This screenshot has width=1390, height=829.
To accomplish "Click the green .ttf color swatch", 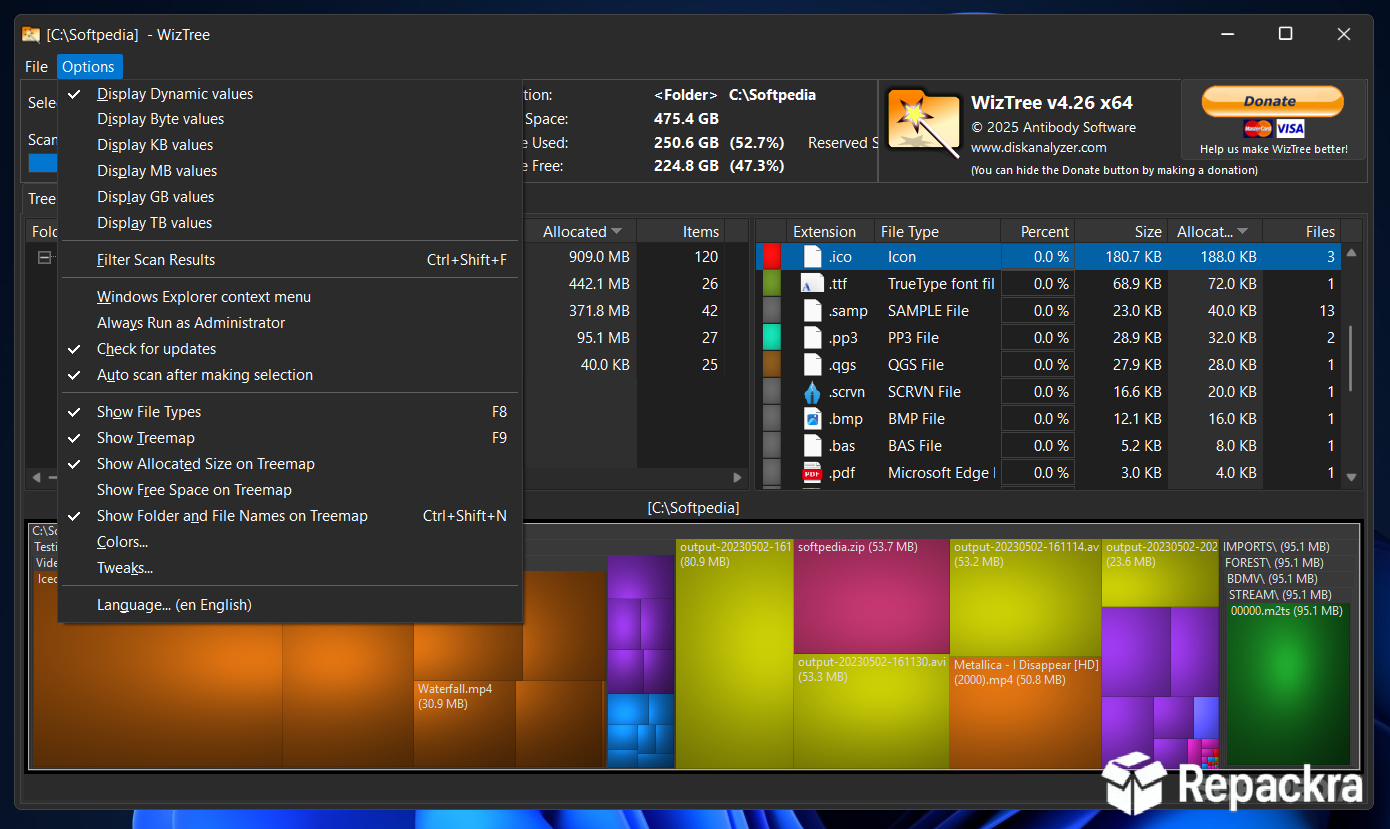I will (772, 284).
